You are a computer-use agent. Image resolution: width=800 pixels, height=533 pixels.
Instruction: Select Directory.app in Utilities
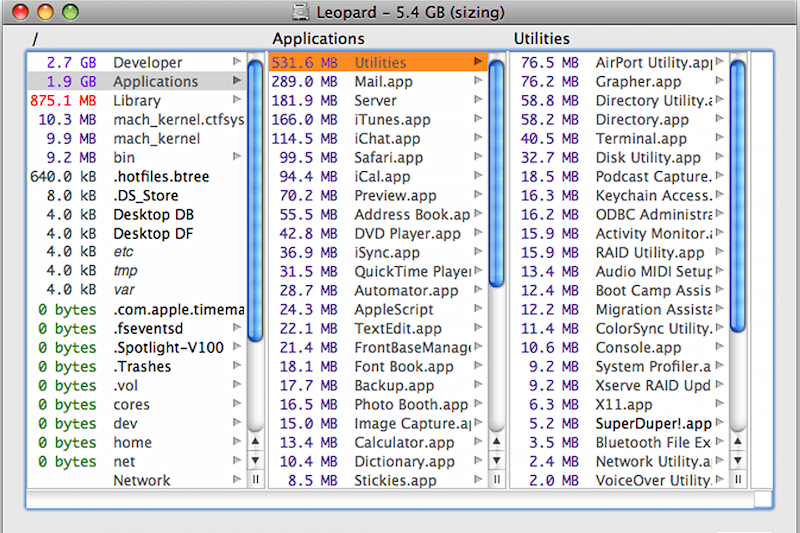coord(619,119)
